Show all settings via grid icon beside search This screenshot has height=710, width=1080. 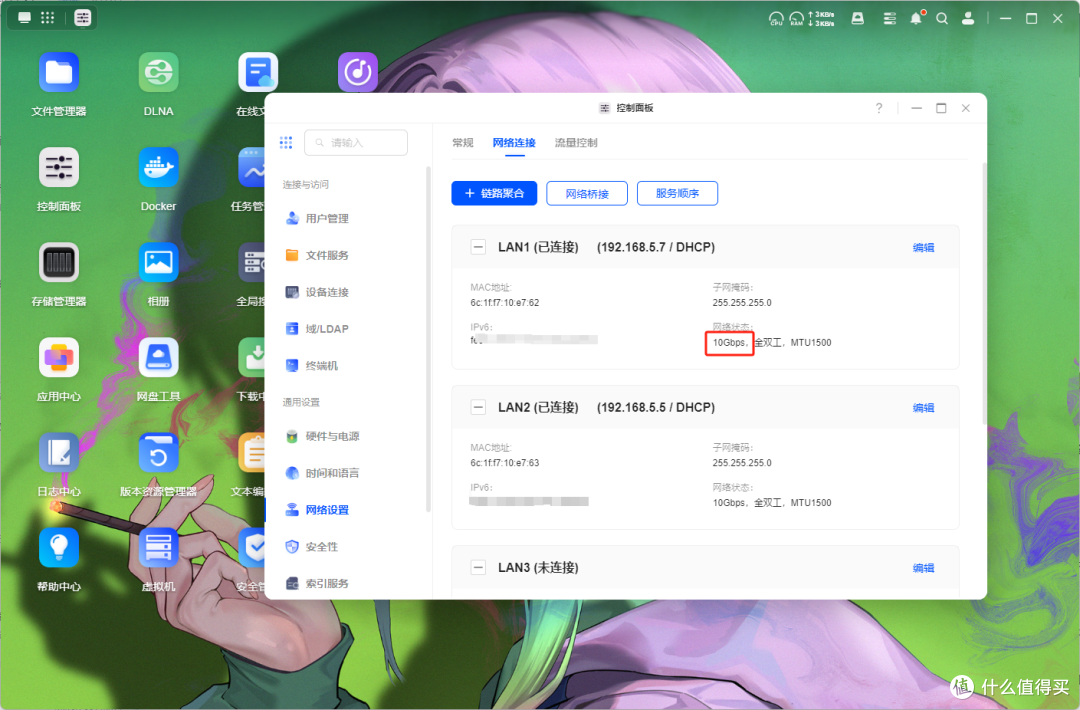(286, 143)
